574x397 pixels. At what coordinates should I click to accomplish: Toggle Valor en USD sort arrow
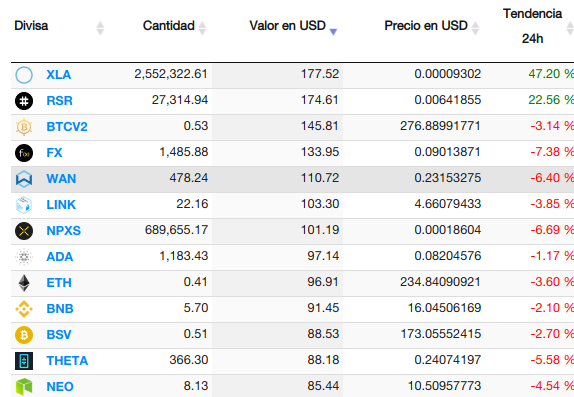[333, 32]
